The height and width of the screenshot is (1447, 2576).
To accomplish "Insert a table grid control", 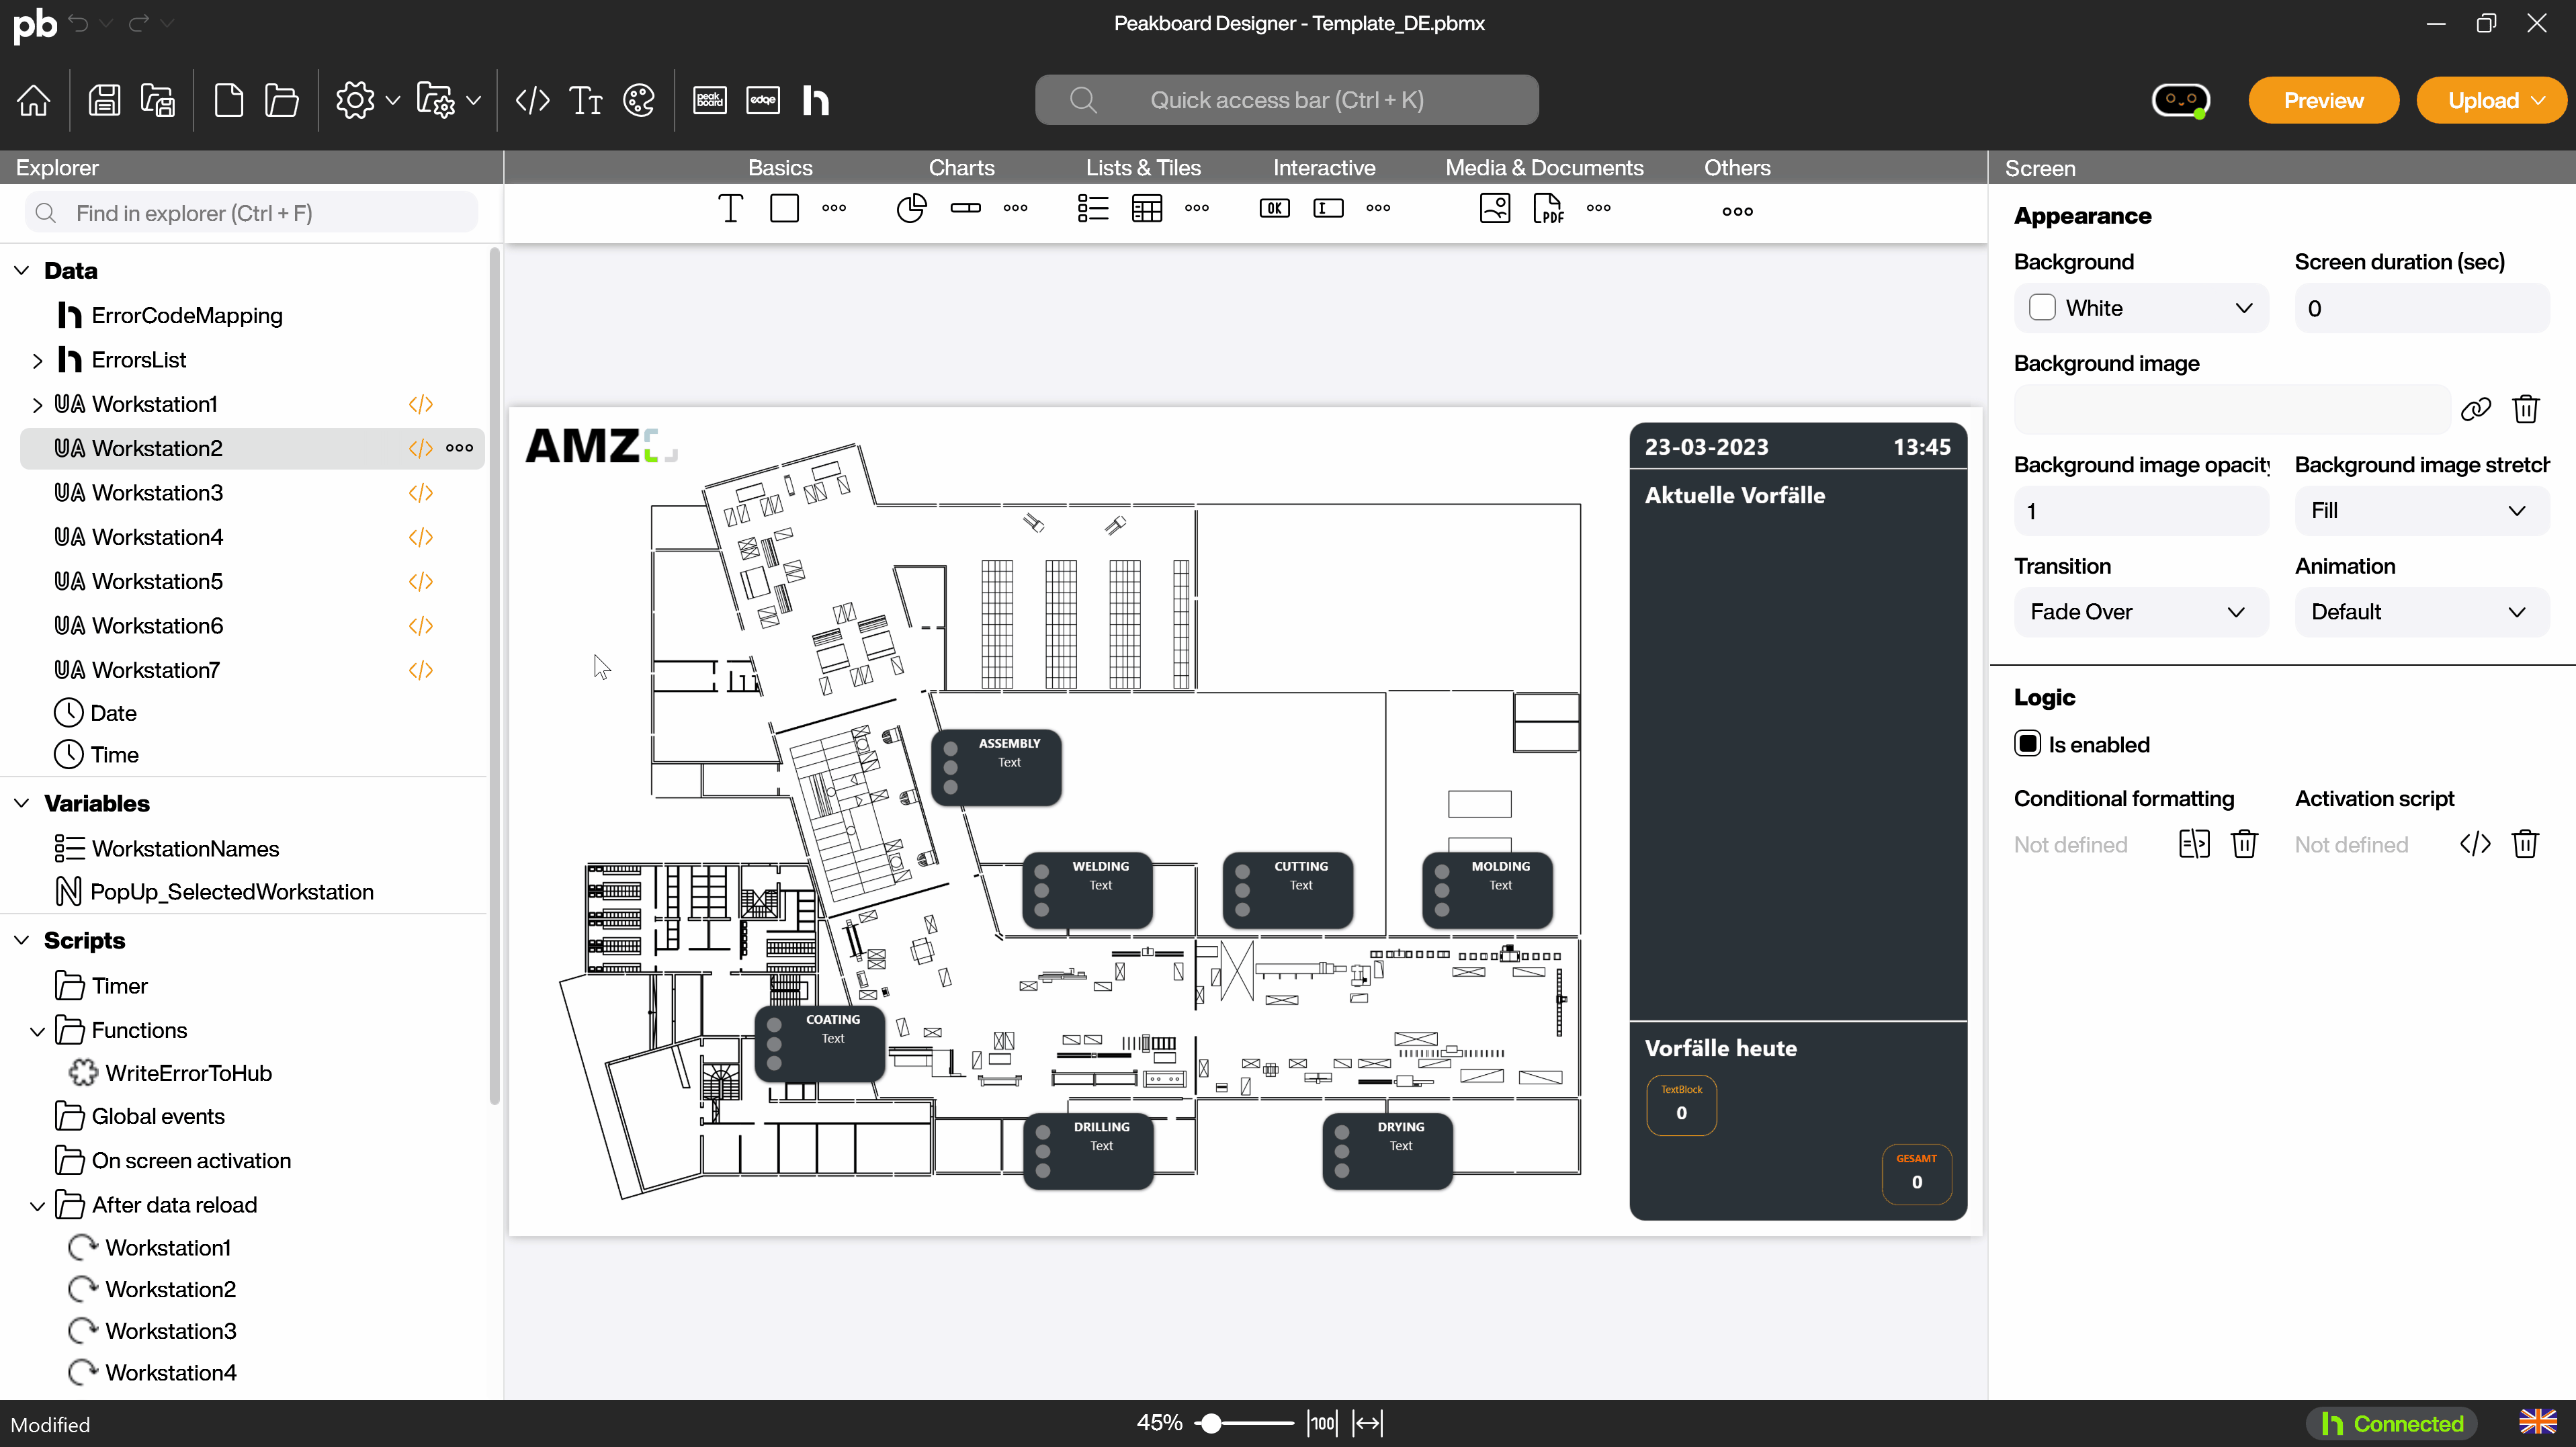I will (1147, 208).
